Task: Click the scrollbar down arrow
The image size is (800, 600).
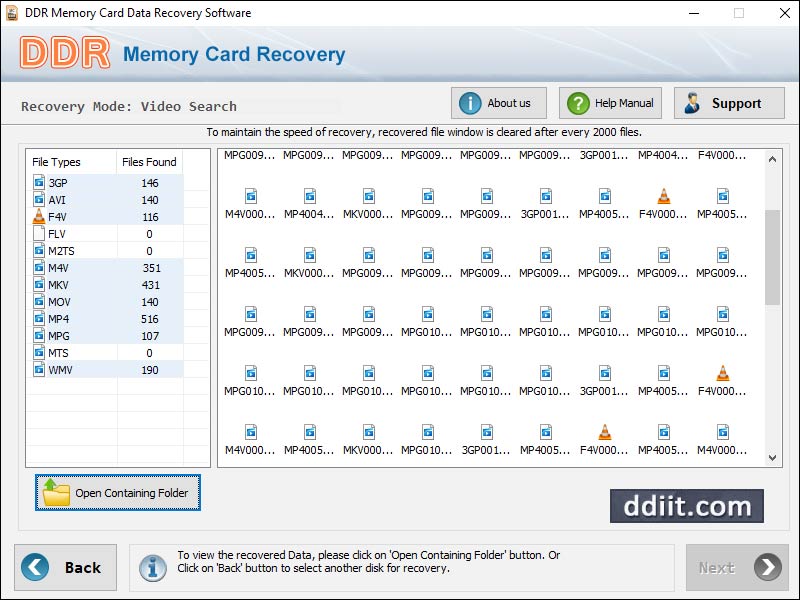Action: coord(771,458)
